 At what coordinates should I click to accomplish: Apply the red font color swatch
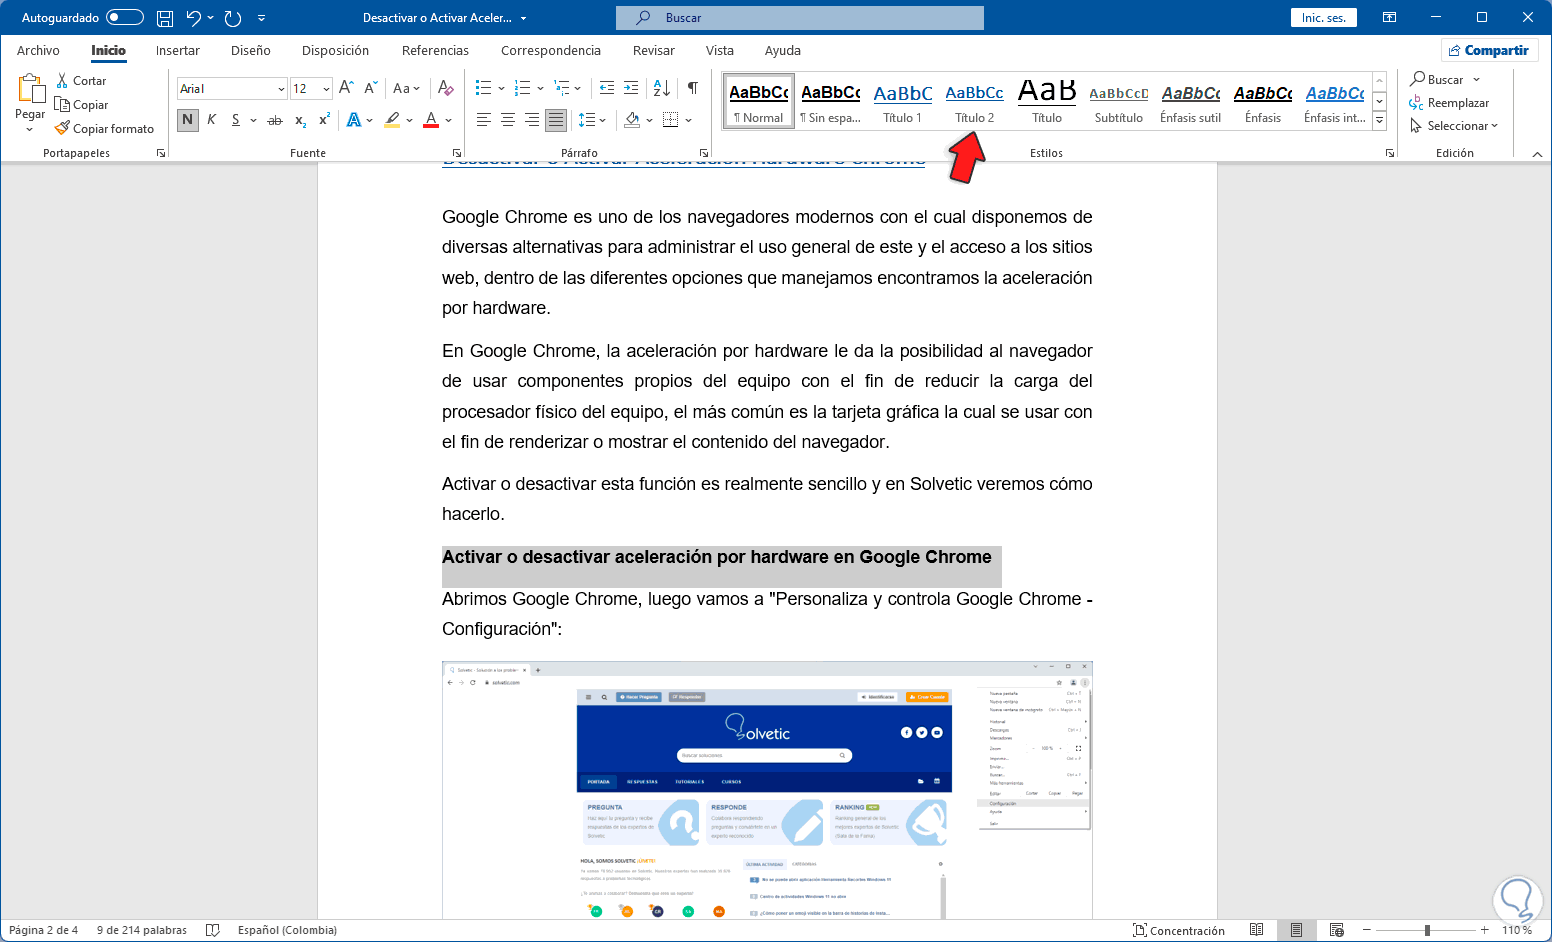click(x=431, y=120)
